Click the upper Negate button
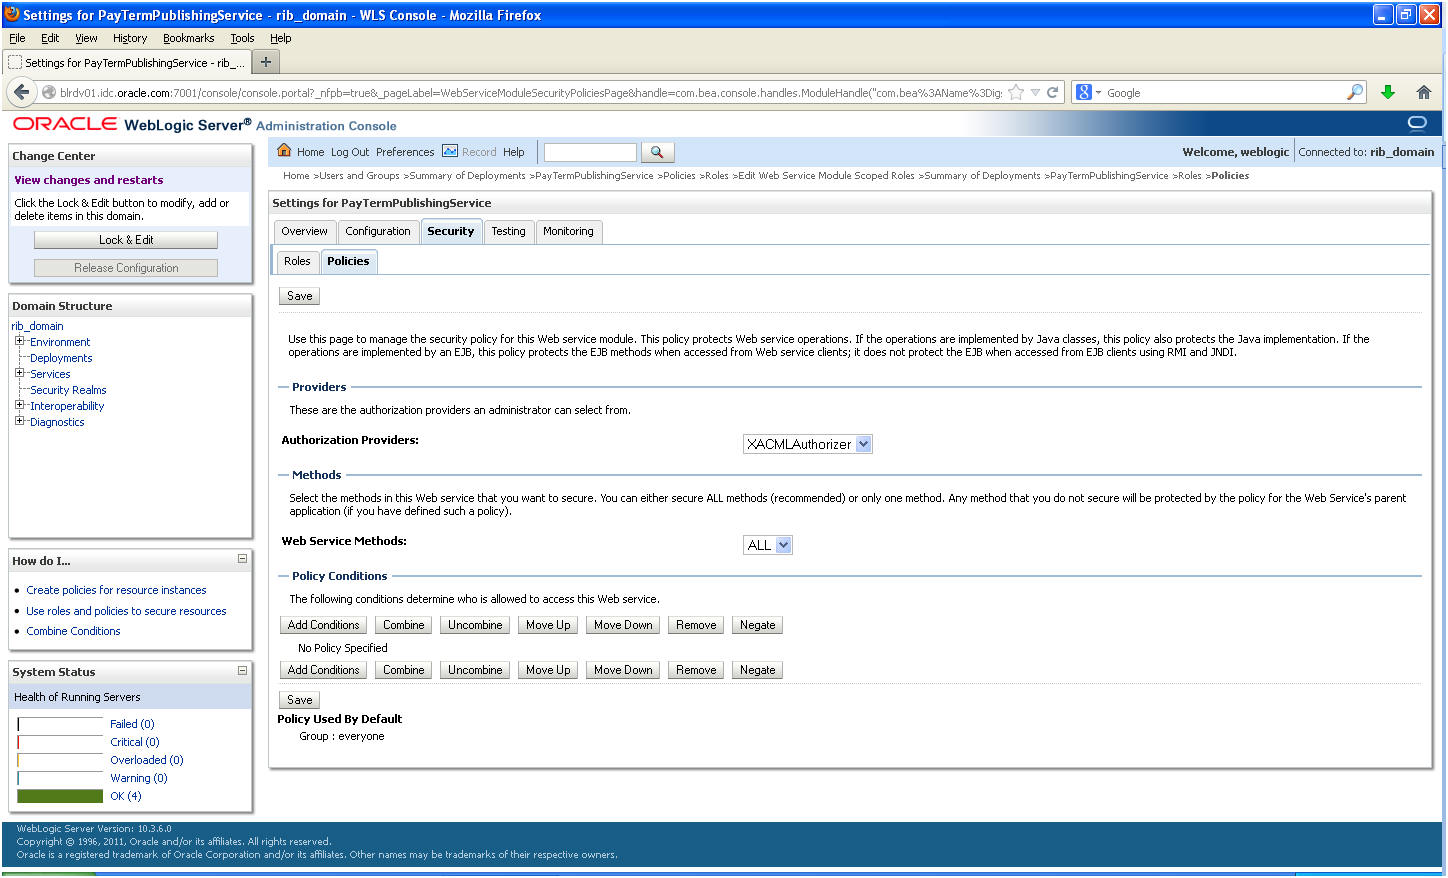The image size is (1448, 878). tap(758, 625)
